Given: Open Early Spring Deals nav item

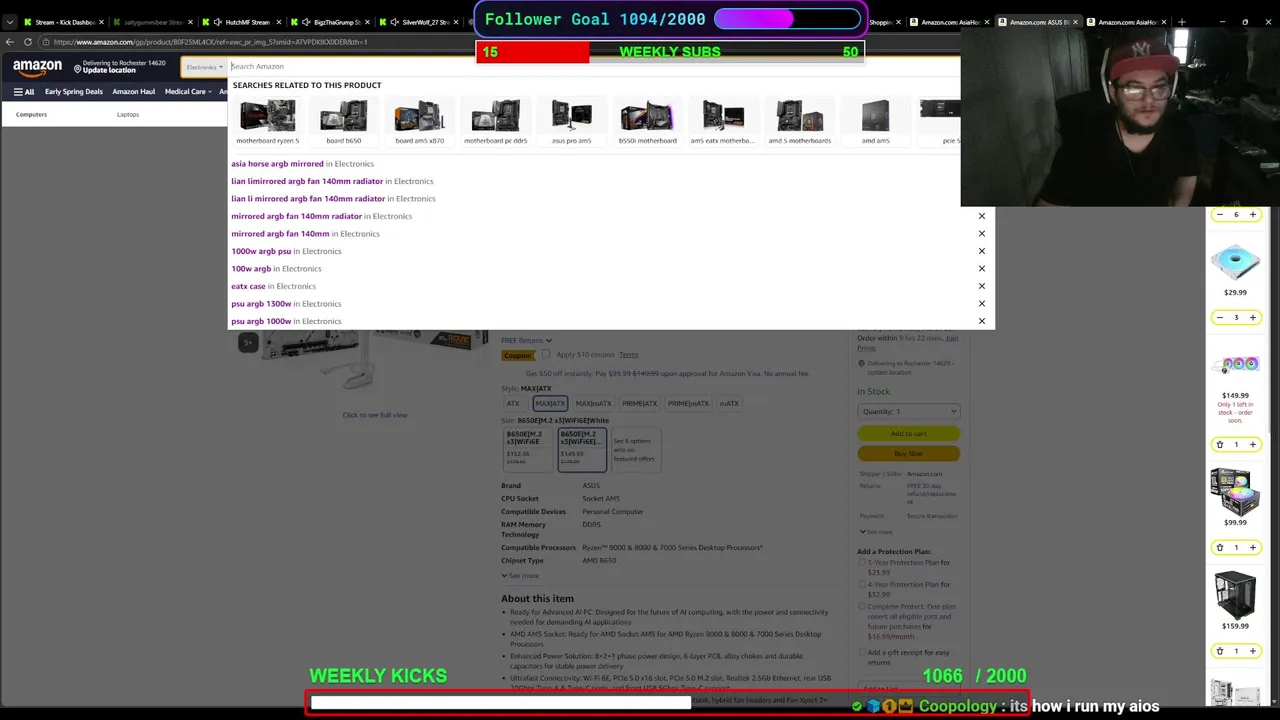Looking at the screenshot, I should 74,92.
